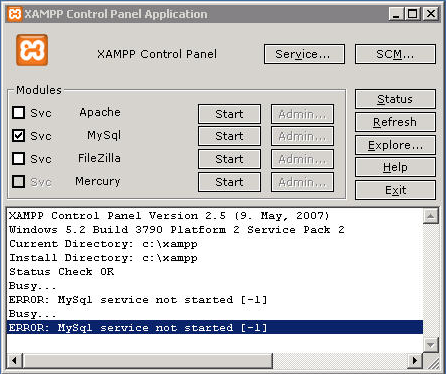
Task: Open the Service... dialog
Action: click(304, 54)
